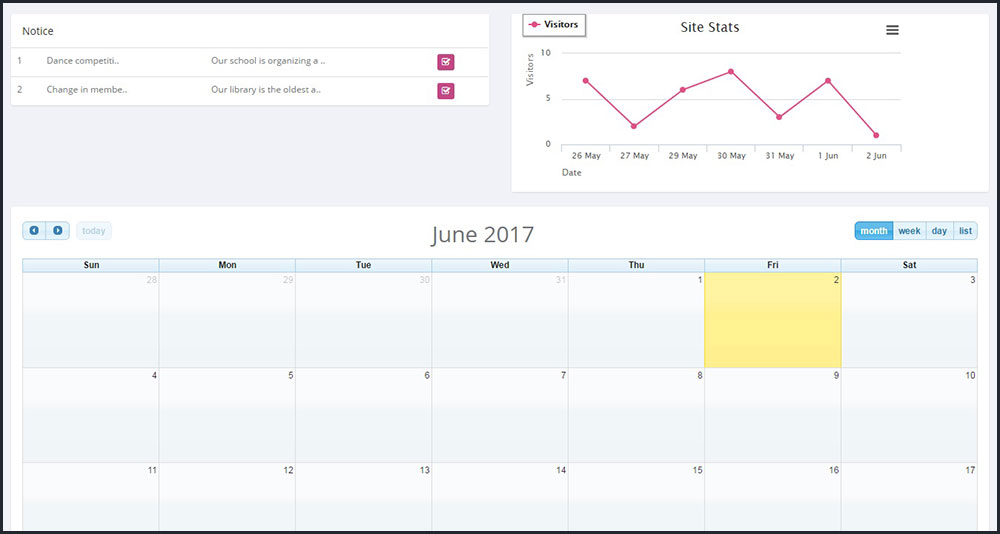Click the Site Stats chart title
Viewport: 1000px width, 534px height.
(710, 27)
